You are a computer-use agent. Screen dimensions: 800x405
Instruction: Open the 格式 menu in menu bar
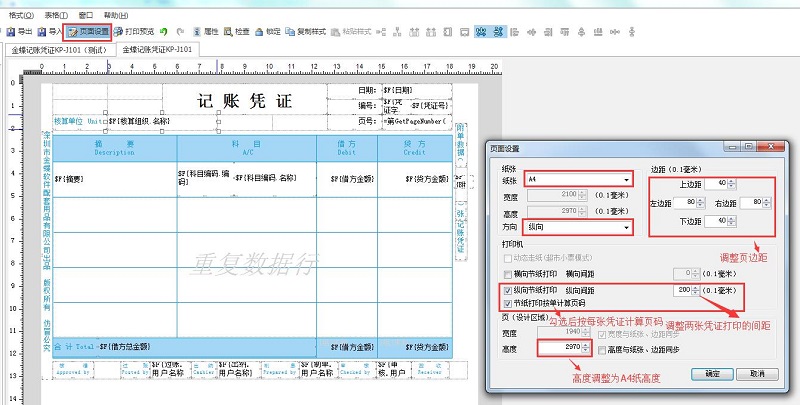coord(18,16)
